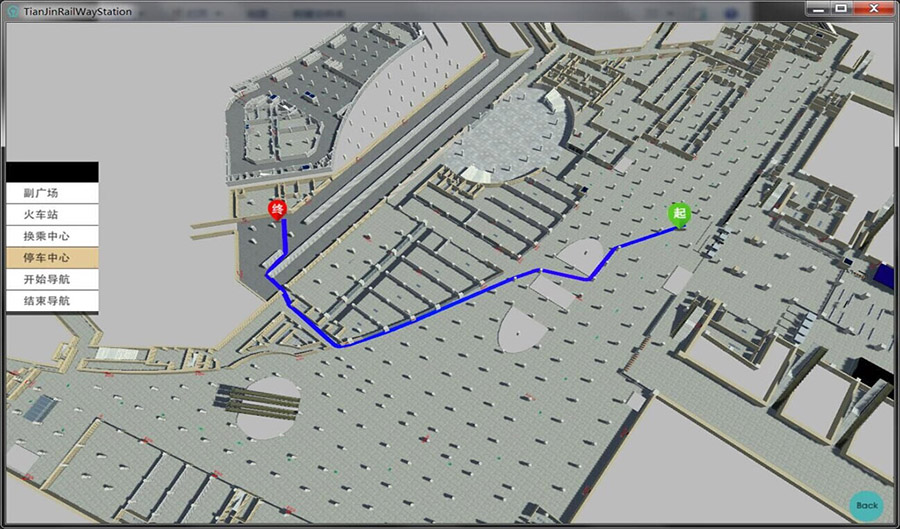The height and width of the screenshot is (529, 900).
Task: Click the TianJinRailWayStation app icon in title bar
Action: pos(13,11)
